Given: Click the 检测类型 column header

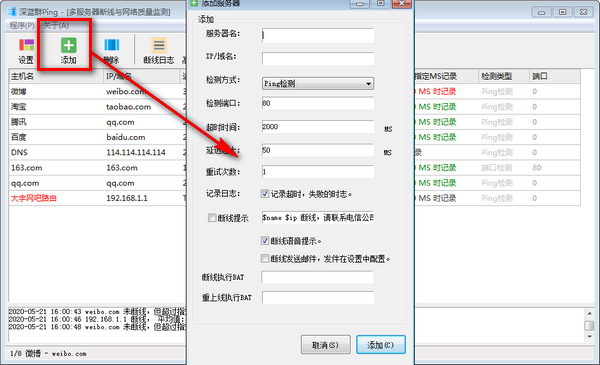Looking at the screenshot, I should tap(504, 76).
